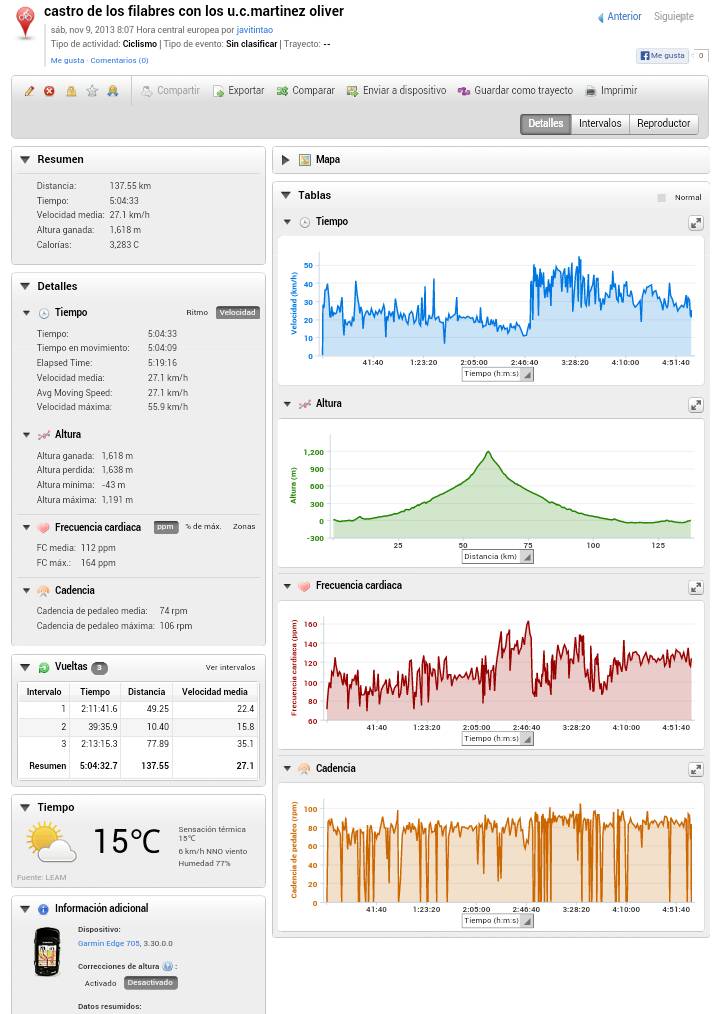Viewport: 720px width, 1014px height.
Task: Click the Normal chart size swatch
Action: point(661,198)
